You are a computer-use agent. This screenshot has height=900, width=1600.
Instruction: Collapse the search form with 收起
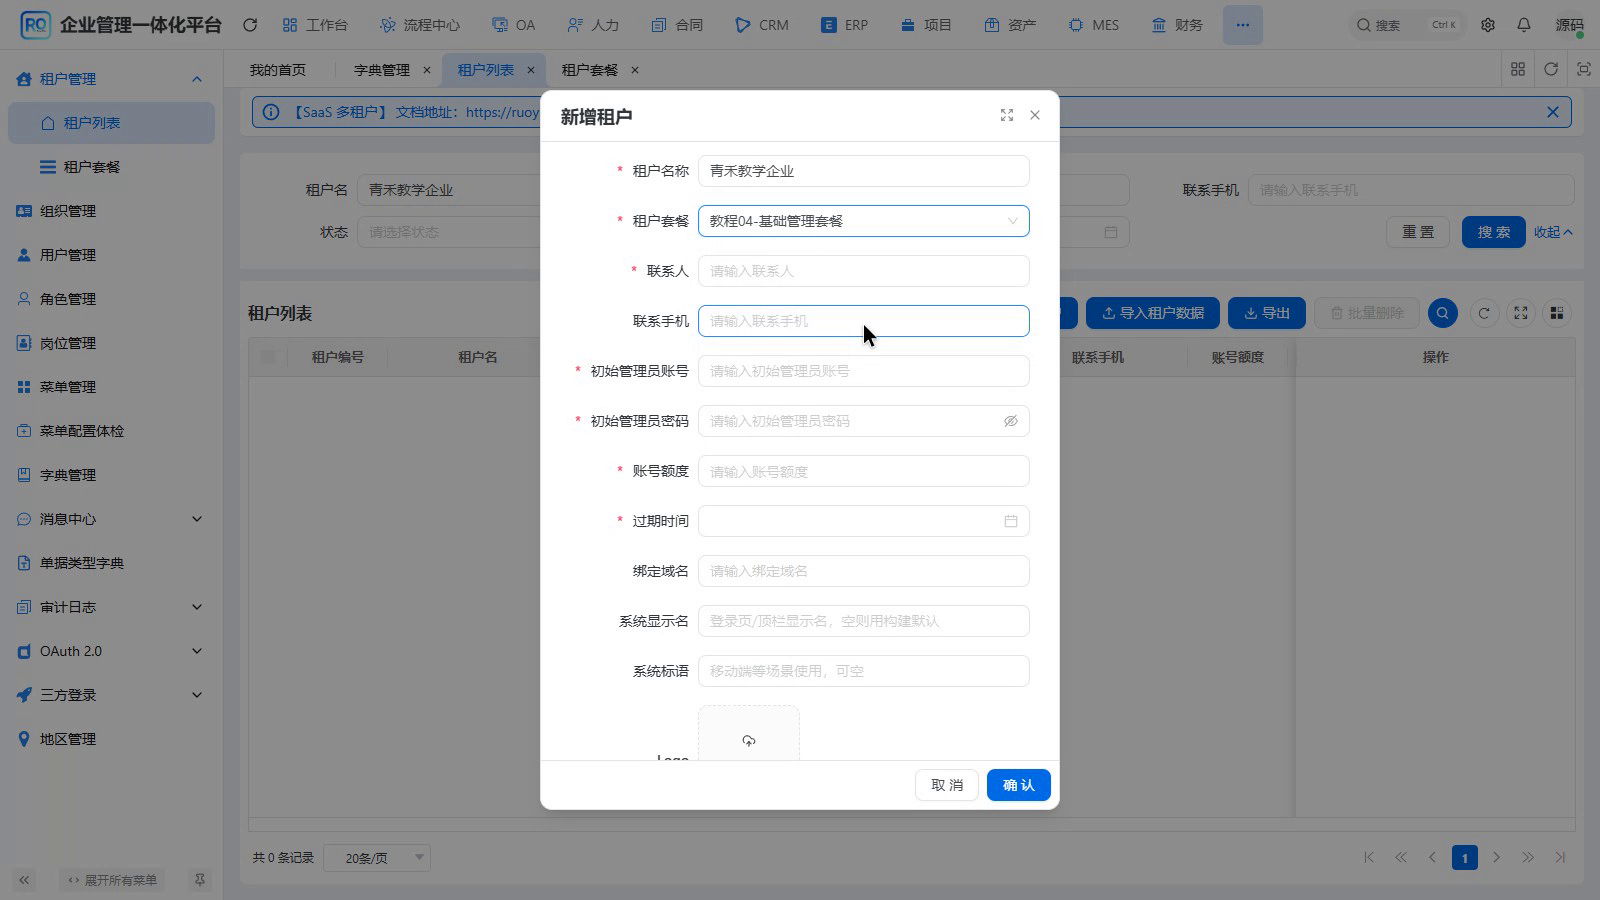[x=1553, y=232]
